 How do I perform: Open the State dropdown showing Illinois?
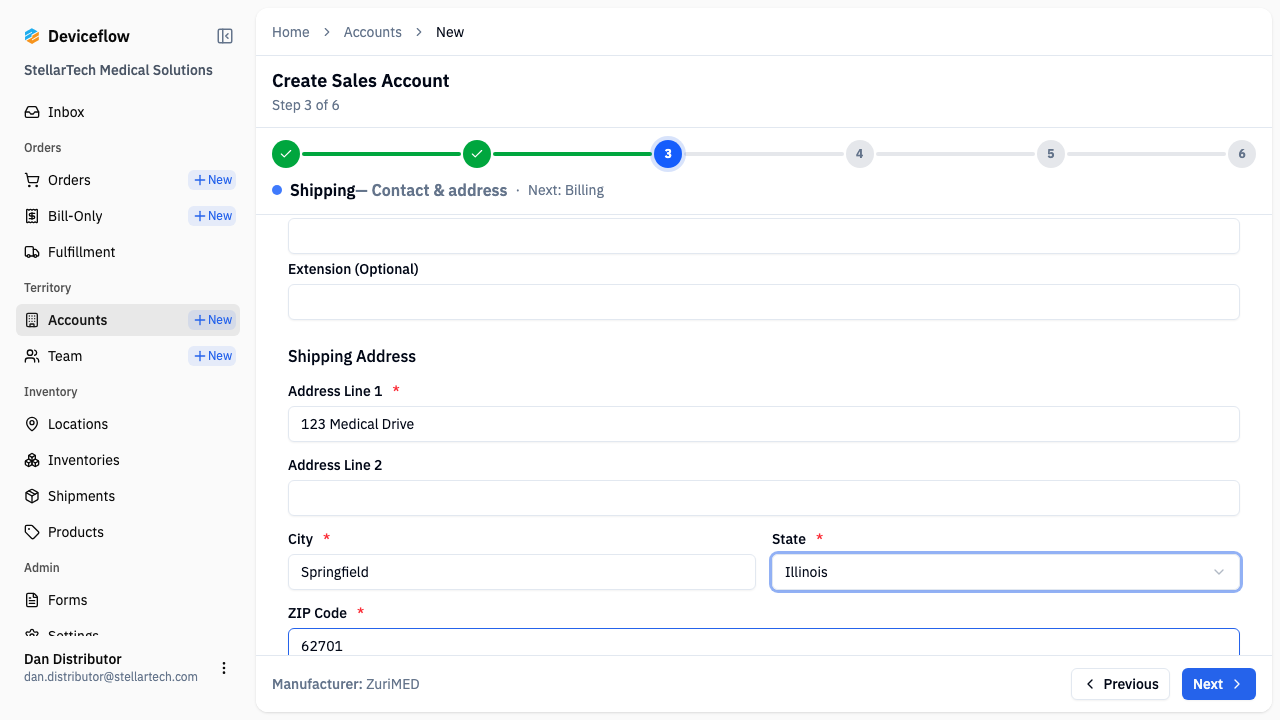coord(1005,572)
